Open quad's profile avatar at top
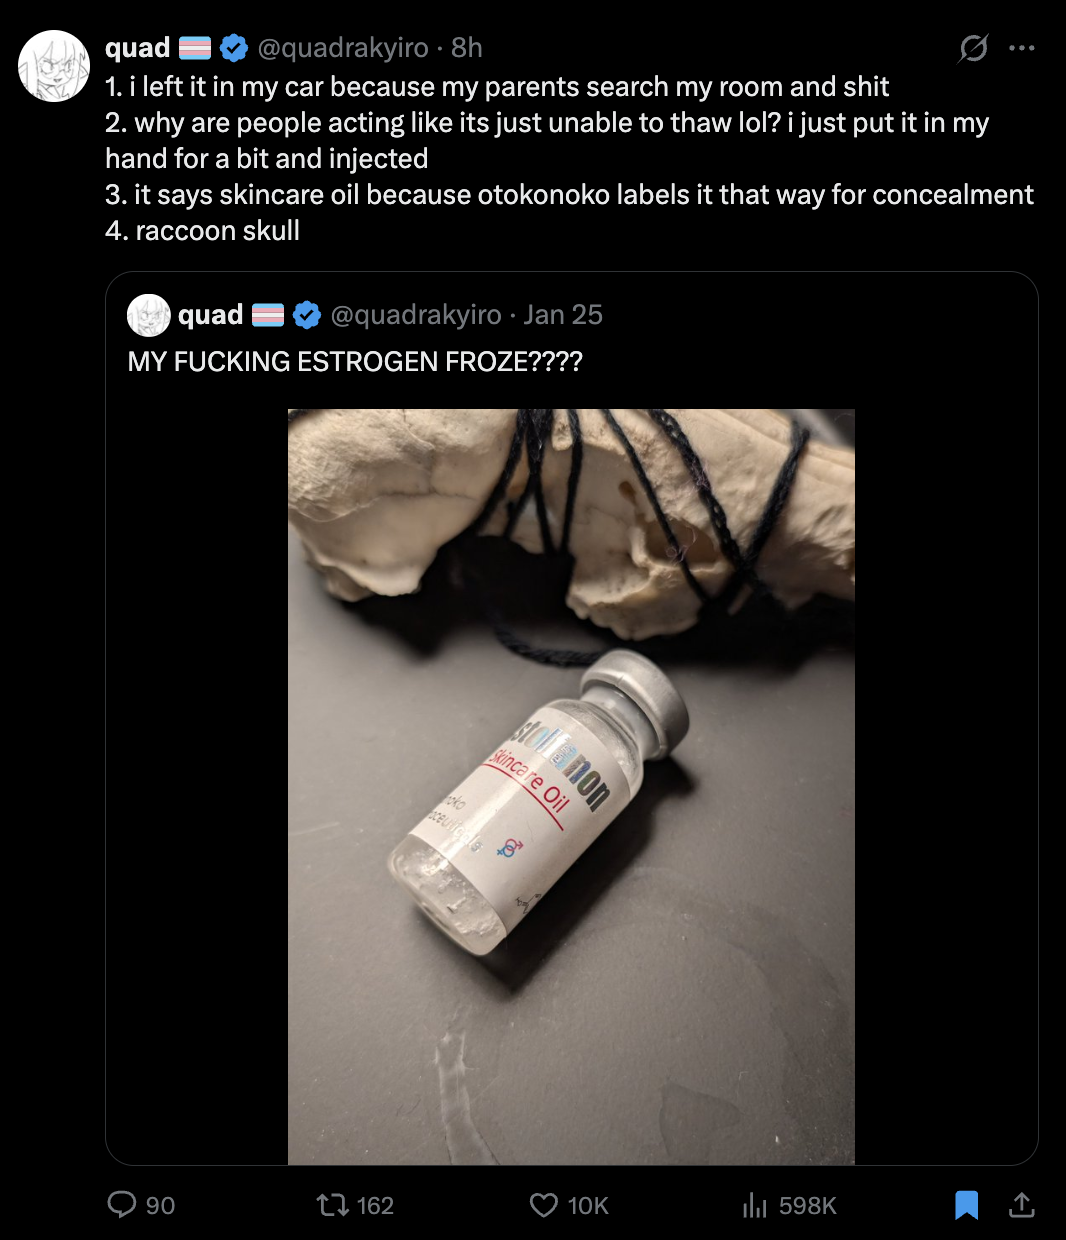The width and height of the screenshot is (1066, 1240). pyautogui.click(x=54, y=66)
